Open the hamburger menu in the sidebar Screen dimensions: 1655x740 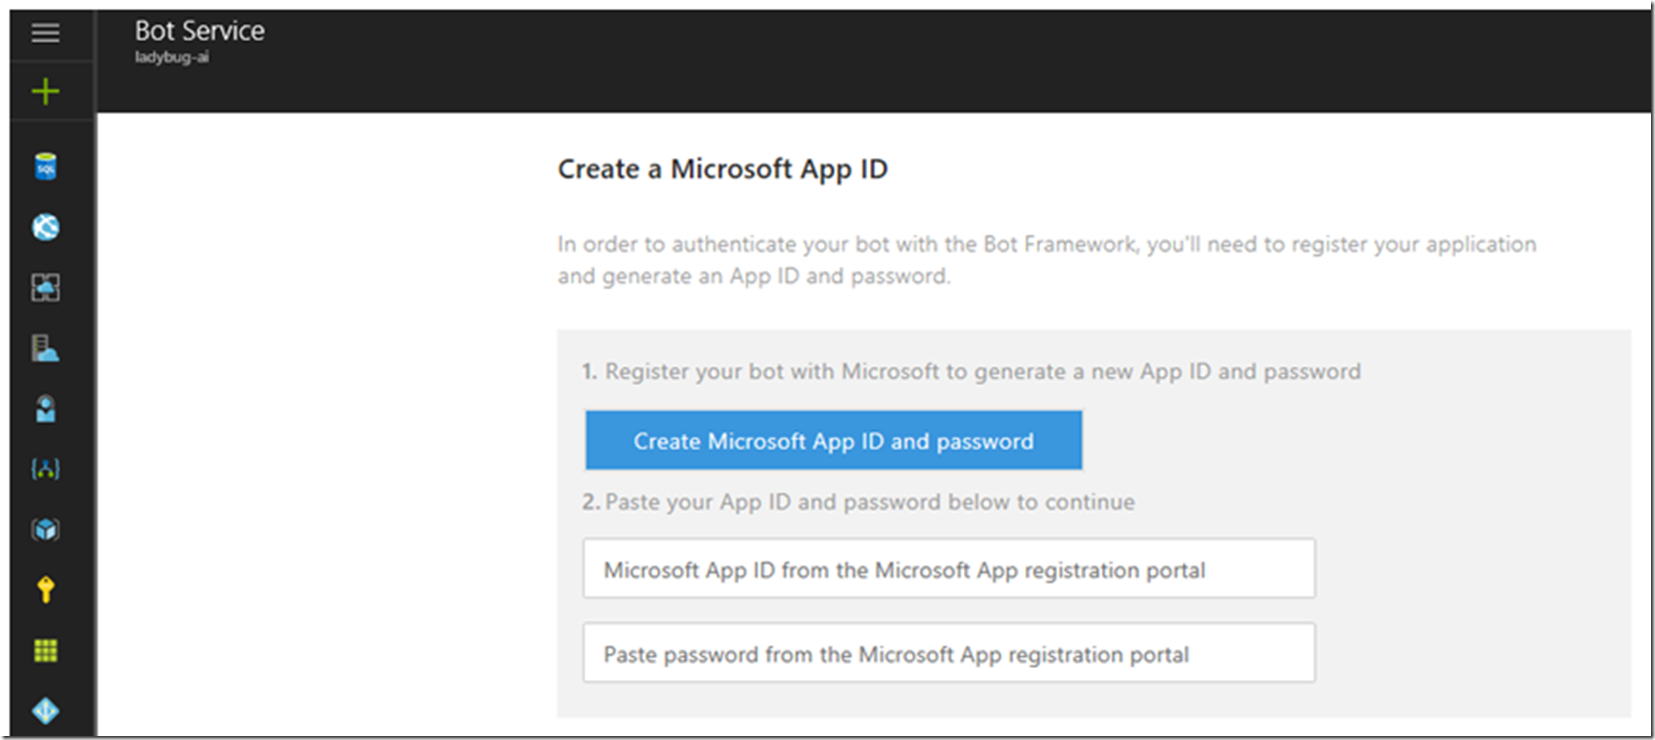(45, 33)
